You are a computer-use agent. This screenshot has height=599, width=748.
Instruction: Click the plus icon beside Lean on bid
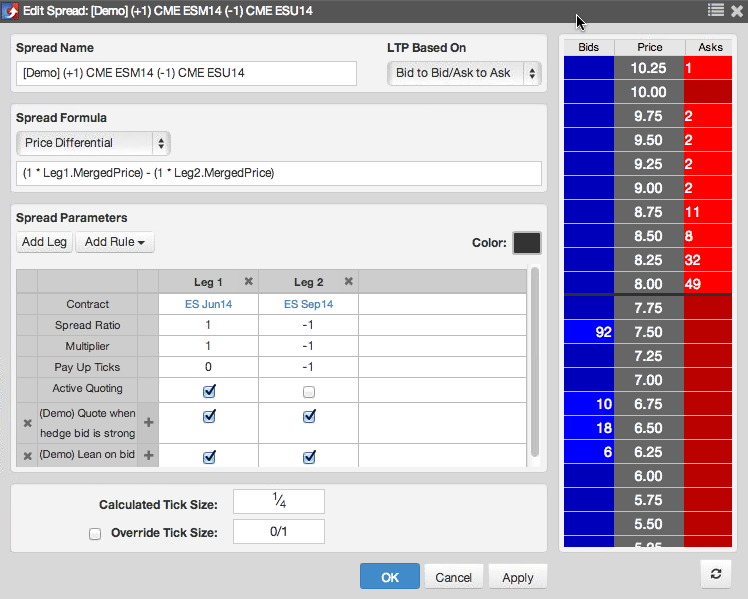tap(148, 455)
